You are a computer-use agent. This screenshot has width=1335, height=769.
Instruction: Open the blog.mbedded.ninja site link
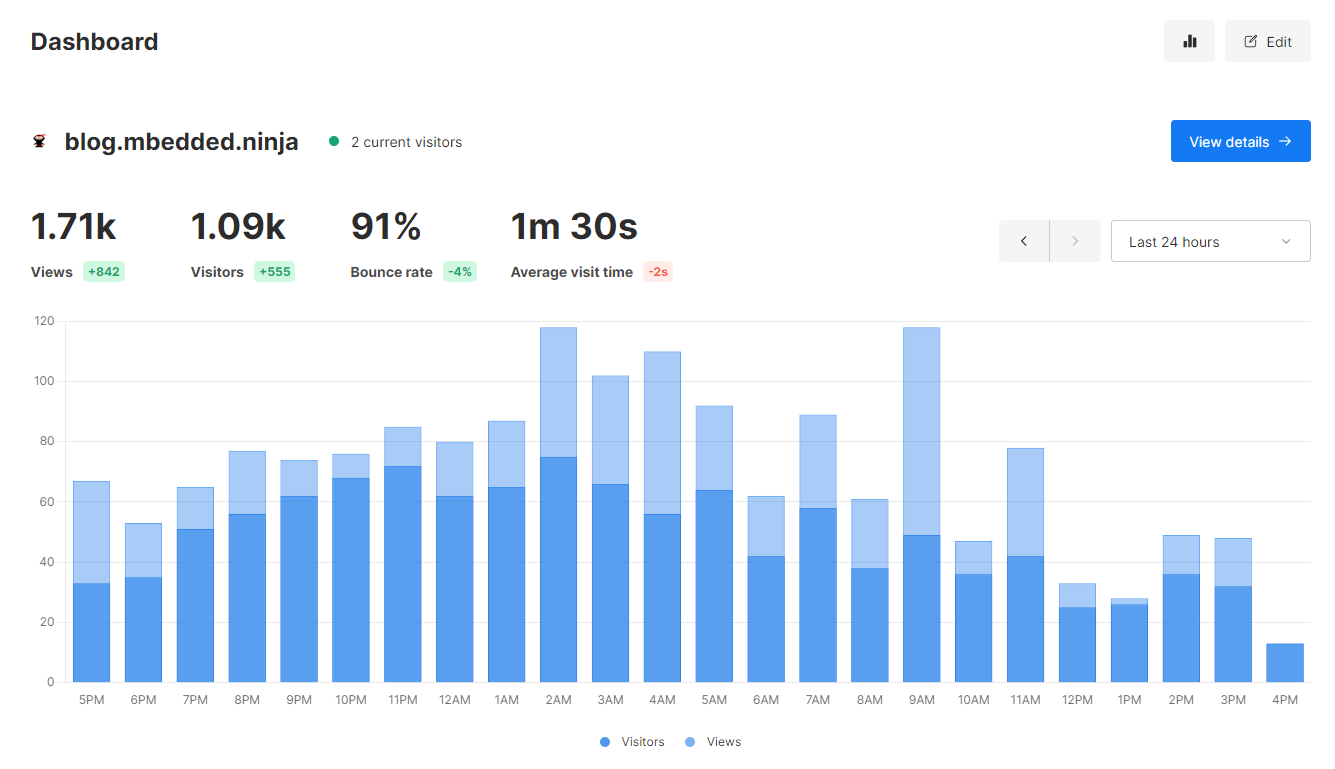tap(181, 142)
